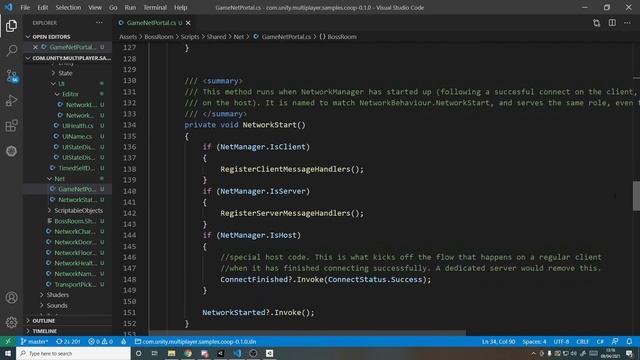Click Synchronize Changes in status bar
640x360 pixels.
(x=68, y=342)
